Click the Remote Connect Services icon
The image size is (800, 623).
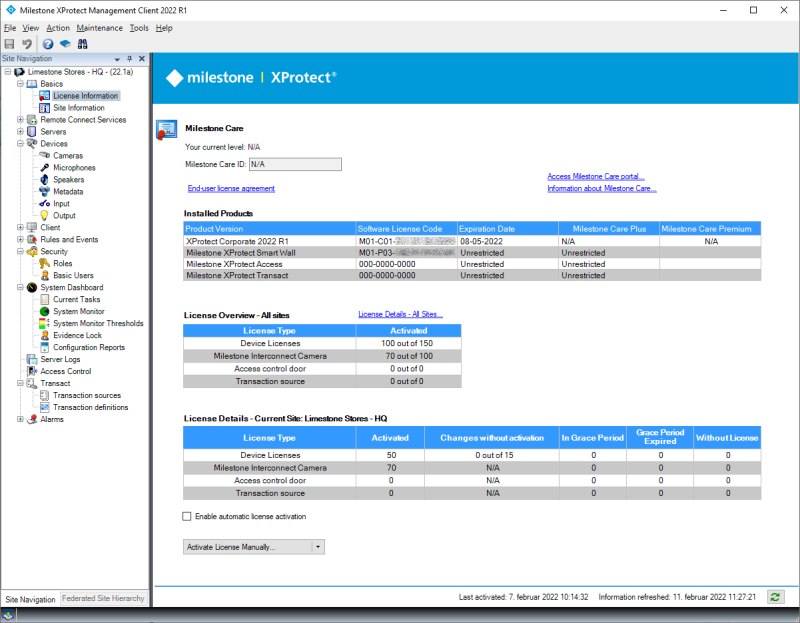point(32,120)
